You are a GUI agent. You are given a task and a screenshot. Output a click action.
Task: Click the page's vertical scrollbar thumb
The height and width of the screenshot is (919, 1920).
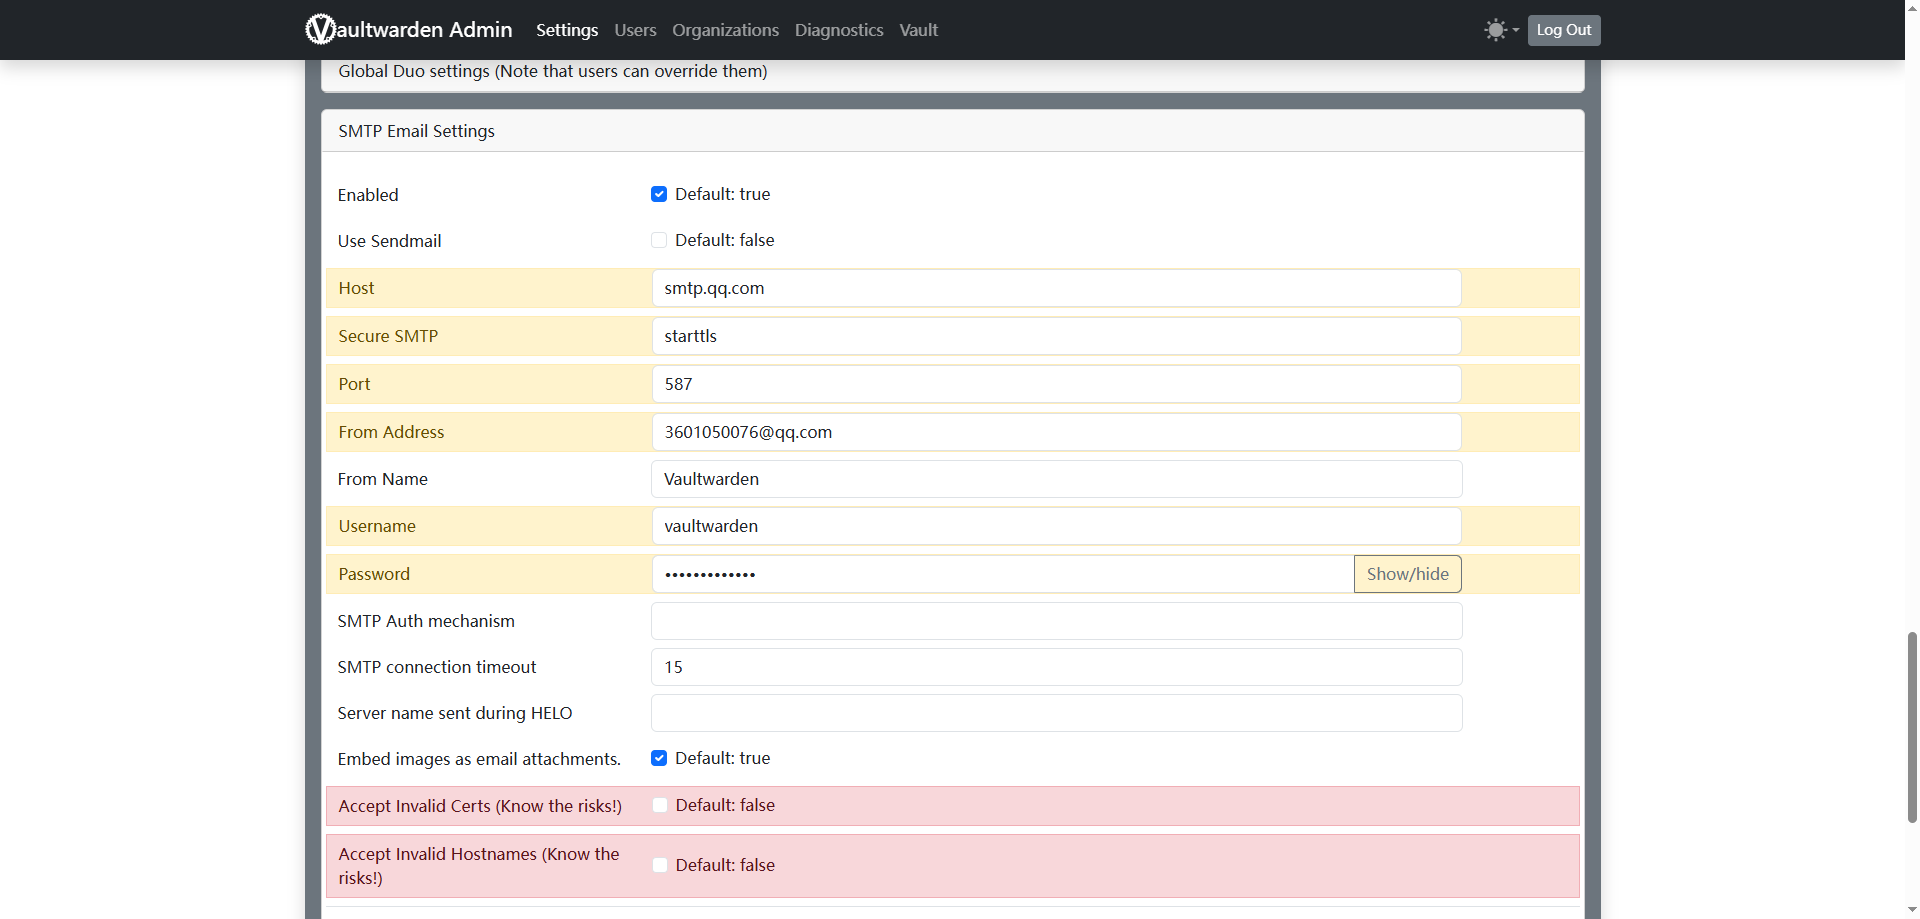coord(1912,726)
